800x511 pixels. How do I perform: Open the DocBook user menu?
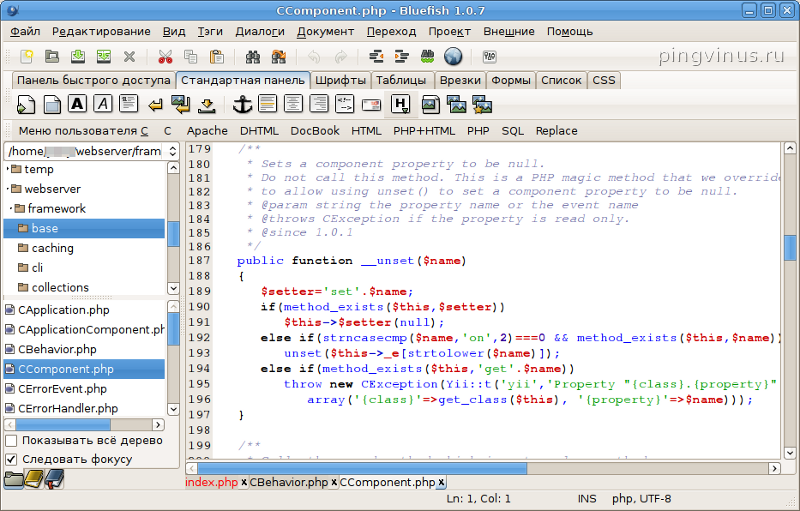pos(315,131)
